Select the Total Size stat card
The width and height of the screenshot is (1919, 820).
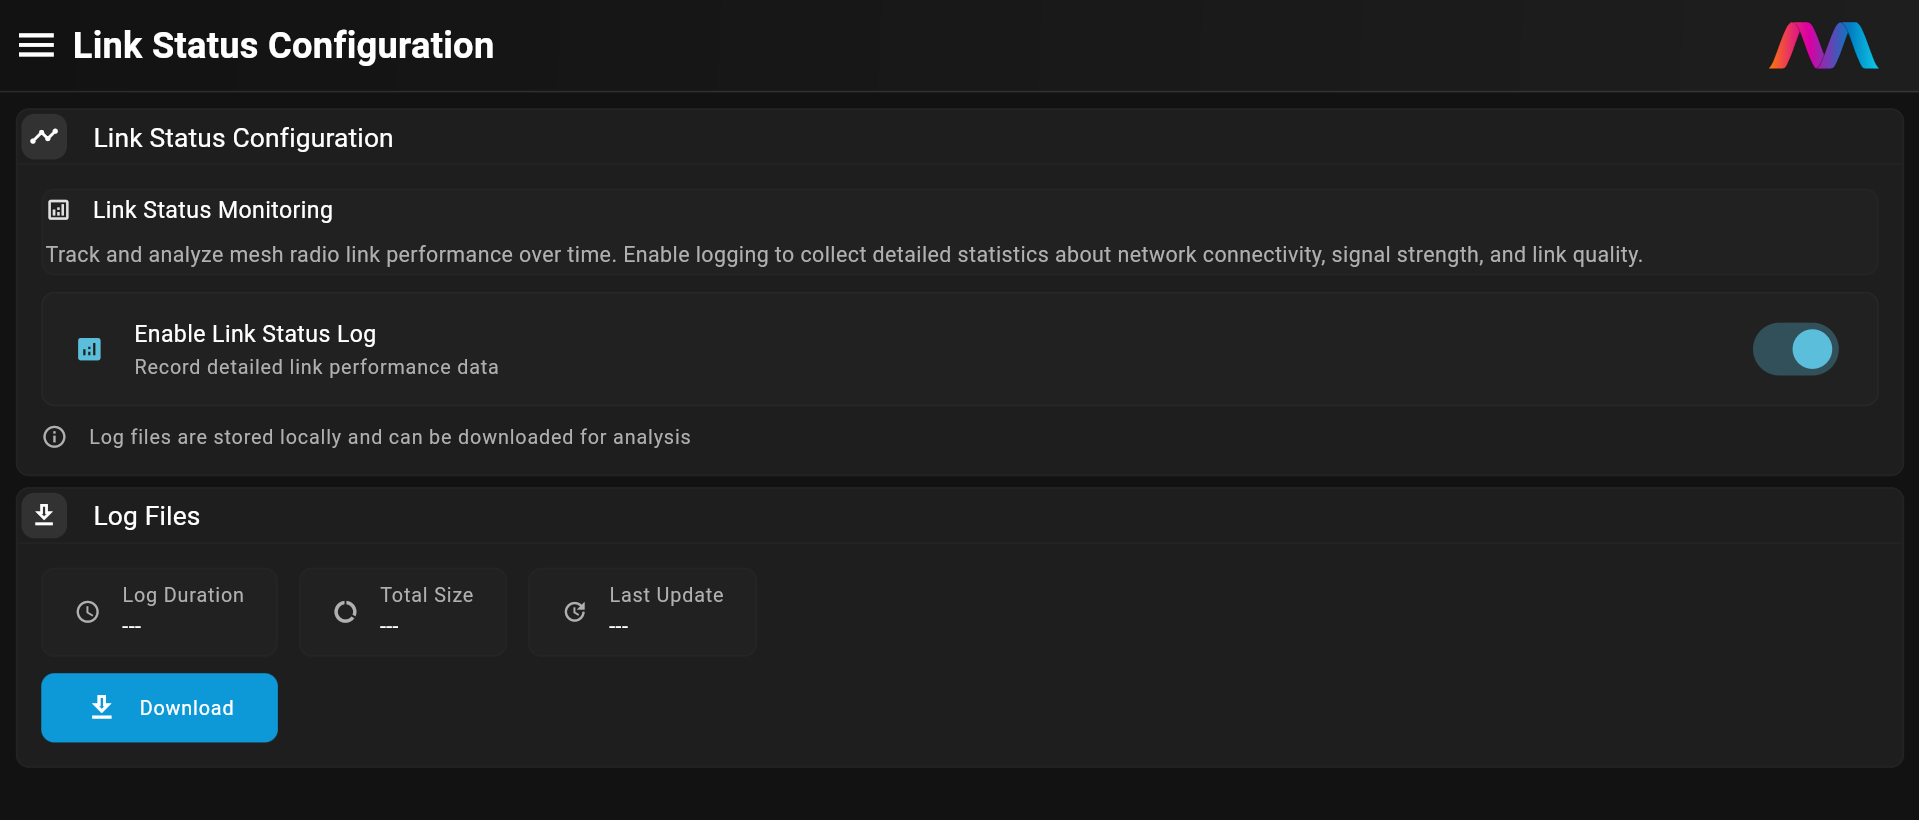click(x=403, y=612)
